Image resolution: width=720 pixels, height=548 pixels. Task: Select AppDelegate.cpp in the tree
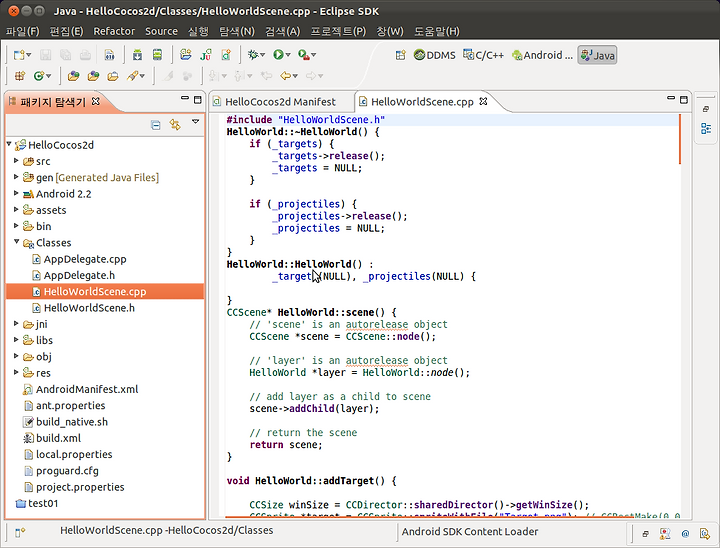[85, 259]
